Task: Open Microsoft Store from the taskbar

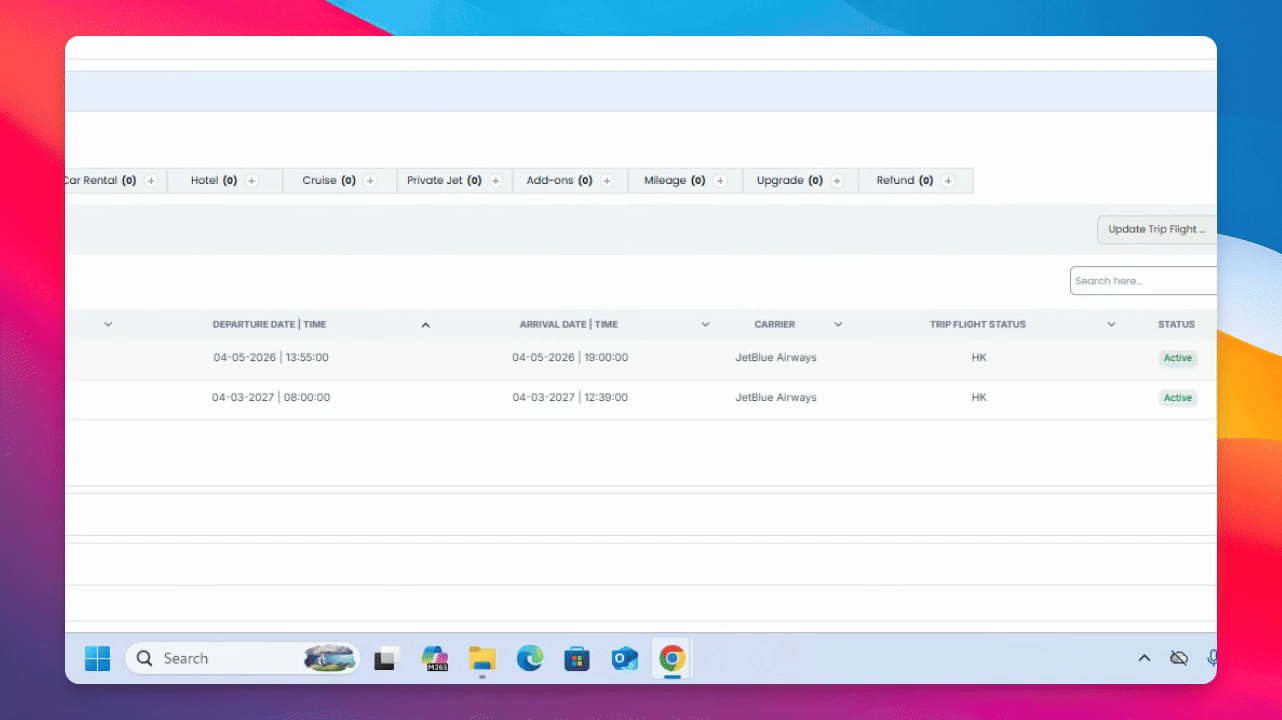Action: (577, 658)
